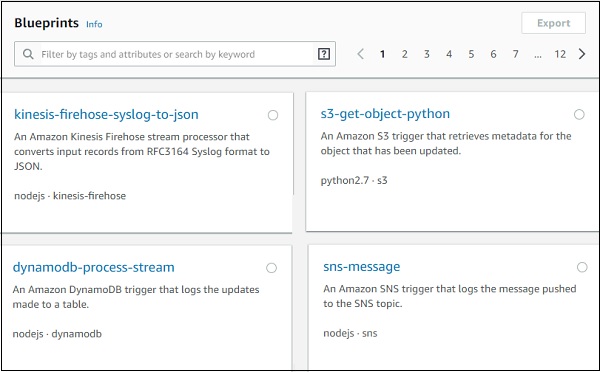The height and width of the screenshot is (372, 600).
Task: Select the kinesis-firehose-syslog-to-json radio button
Action: point(273,115)
